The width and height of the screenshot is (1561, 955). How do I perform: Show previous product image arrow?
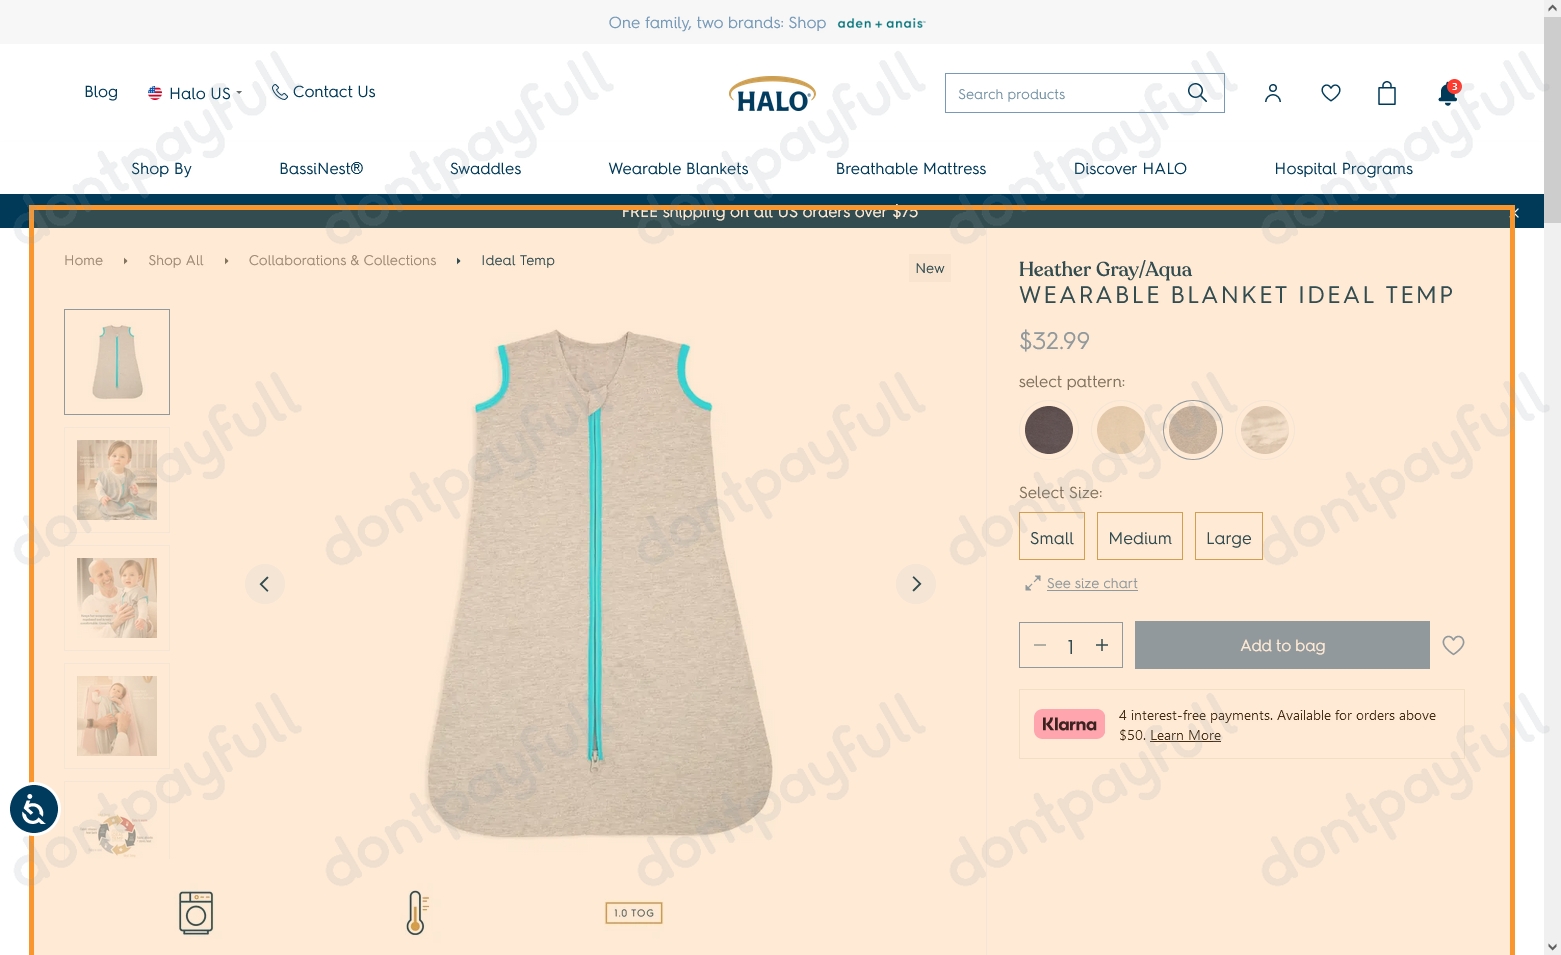click(265, 584)
